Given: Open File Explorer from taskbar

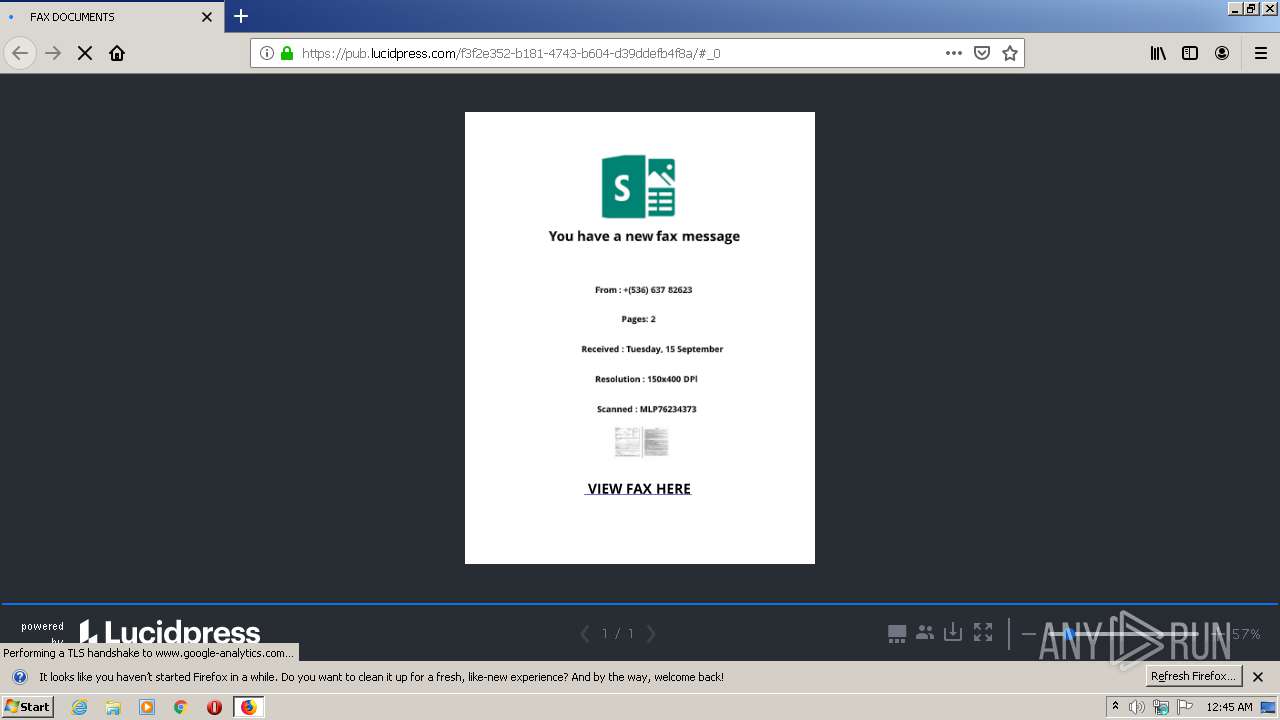Looking at the screenshot, I should click(113, 707).
